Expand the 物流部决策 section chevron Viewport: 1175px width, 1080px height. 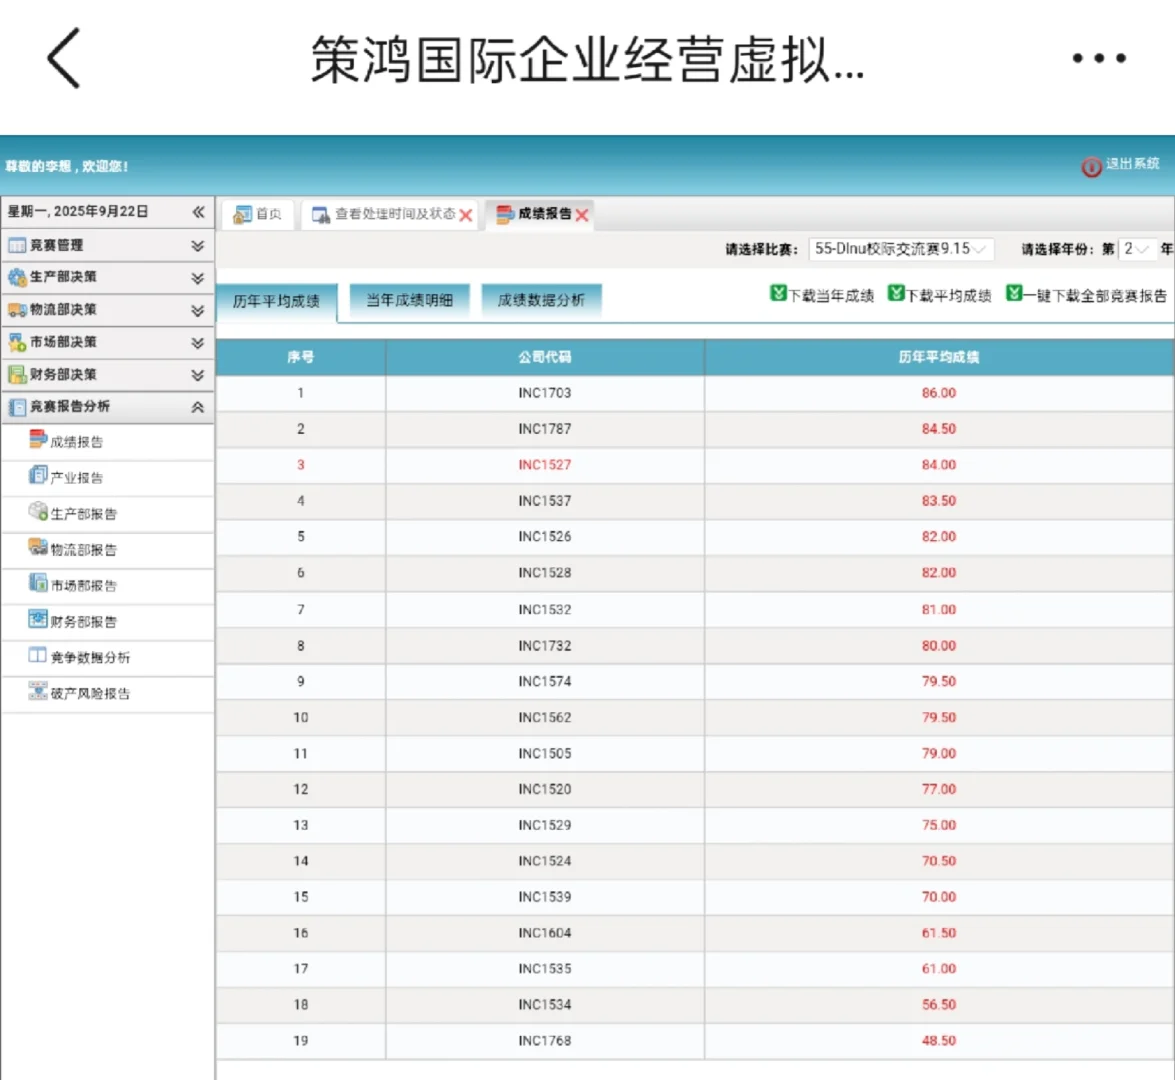point(198,310)
